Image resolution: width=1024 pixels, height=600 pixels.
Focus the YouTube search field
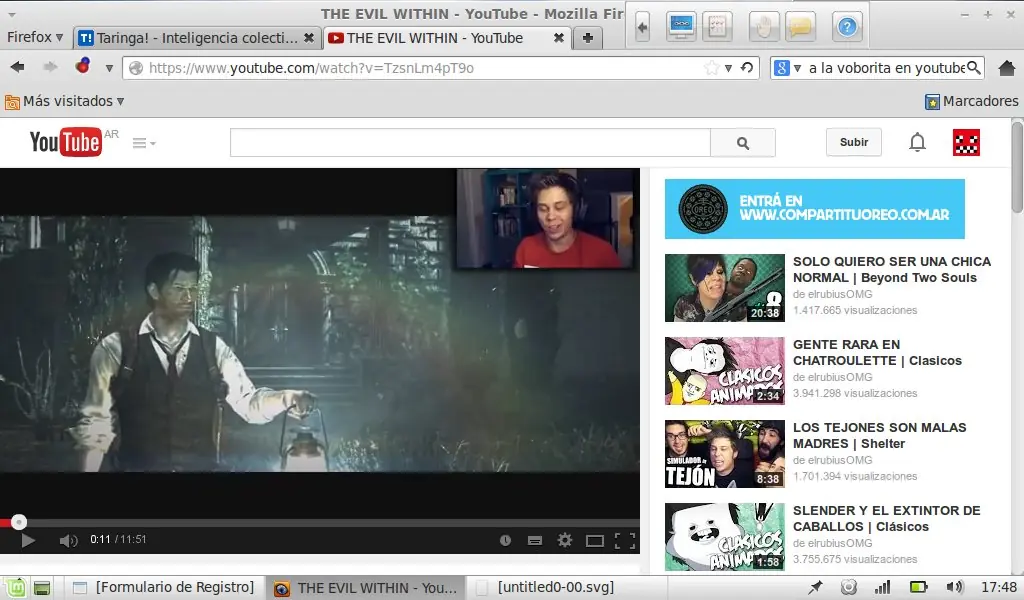(470, 143)
